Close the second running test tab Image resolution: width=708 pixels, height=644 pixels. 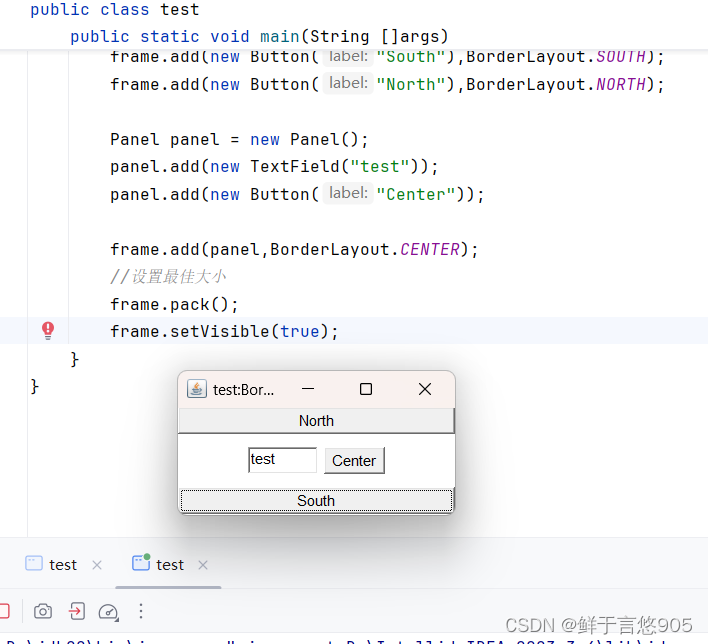[x=203, y=565]
